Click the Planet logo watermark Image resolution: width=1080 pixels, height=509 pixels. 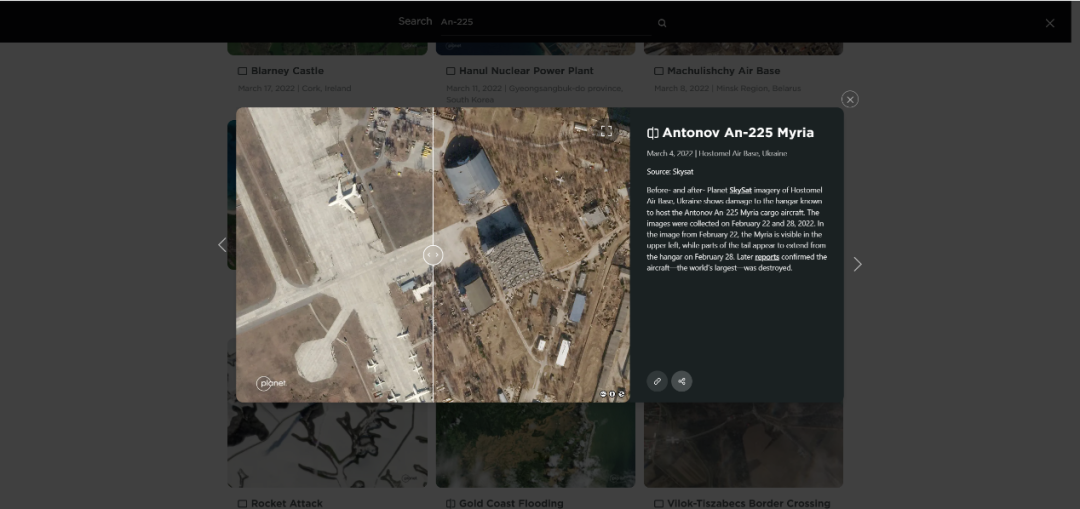tap(270, 383)
